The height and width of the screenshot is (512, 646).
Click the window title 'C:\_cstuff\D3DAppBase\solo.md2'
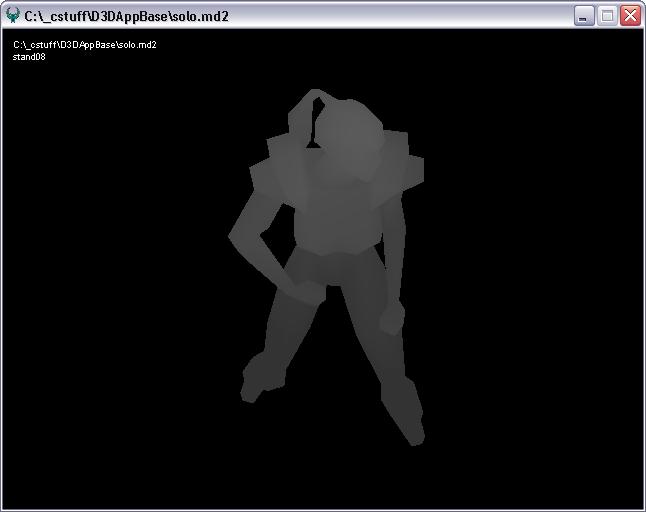(126, 16)
